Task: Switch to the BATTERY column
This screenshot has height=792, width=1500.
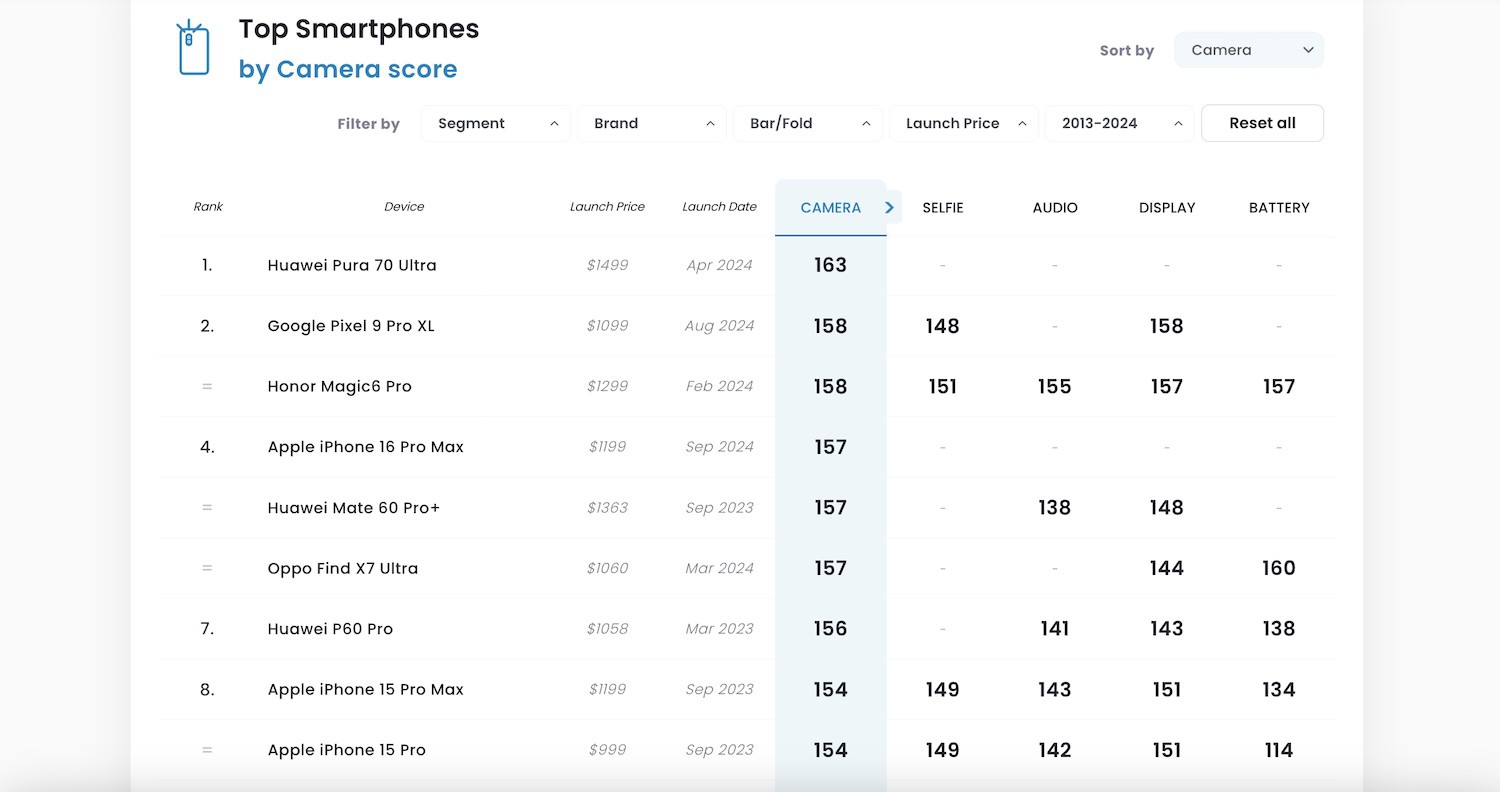Action: pos(1279,208)
